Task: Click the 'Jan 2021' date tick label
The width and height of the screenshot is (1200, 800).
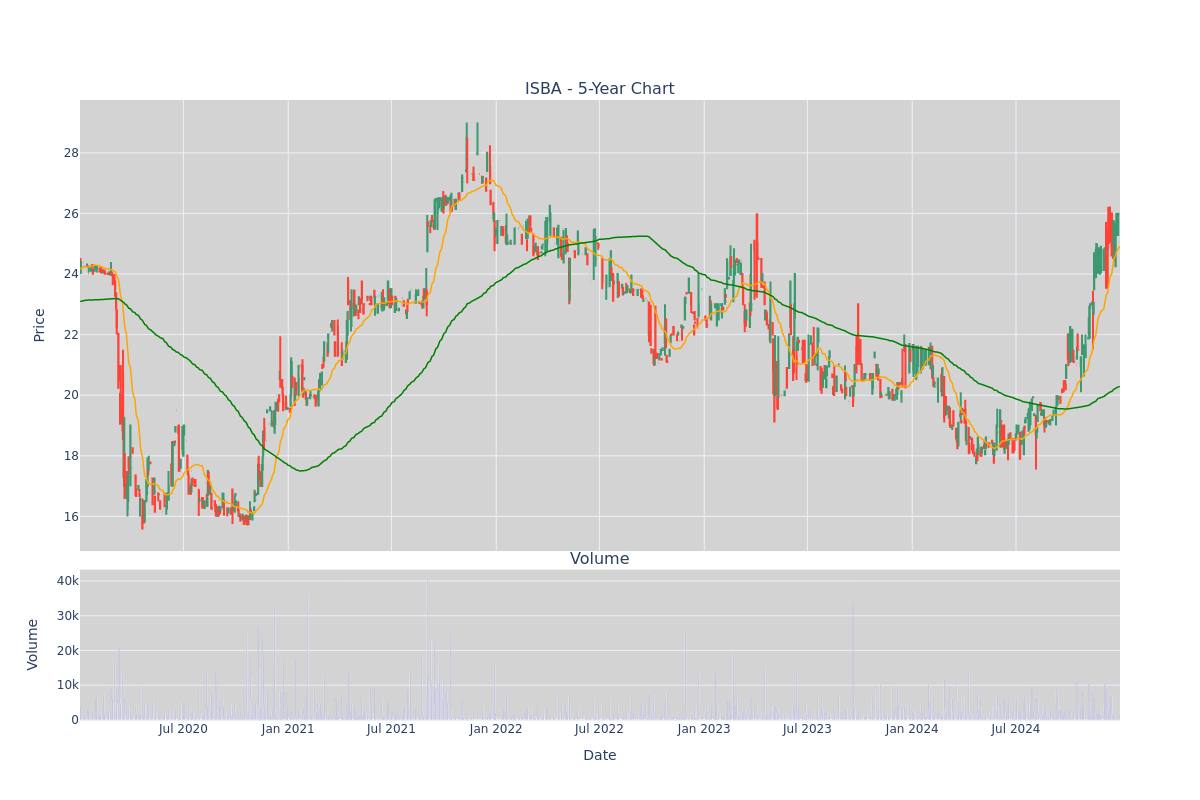Action: pos(288,729)
